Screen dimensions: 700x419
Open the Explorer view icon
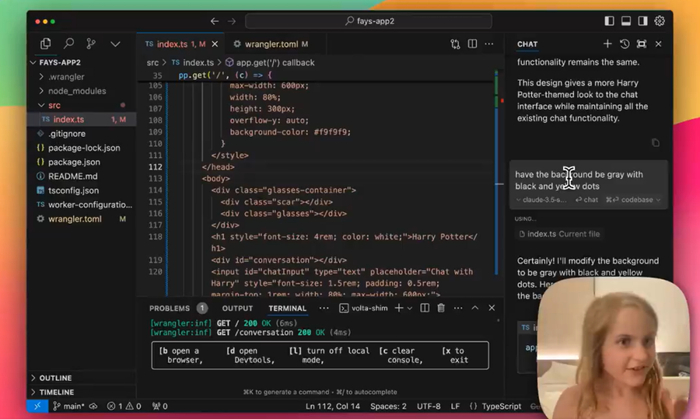(x=46, y=44)
